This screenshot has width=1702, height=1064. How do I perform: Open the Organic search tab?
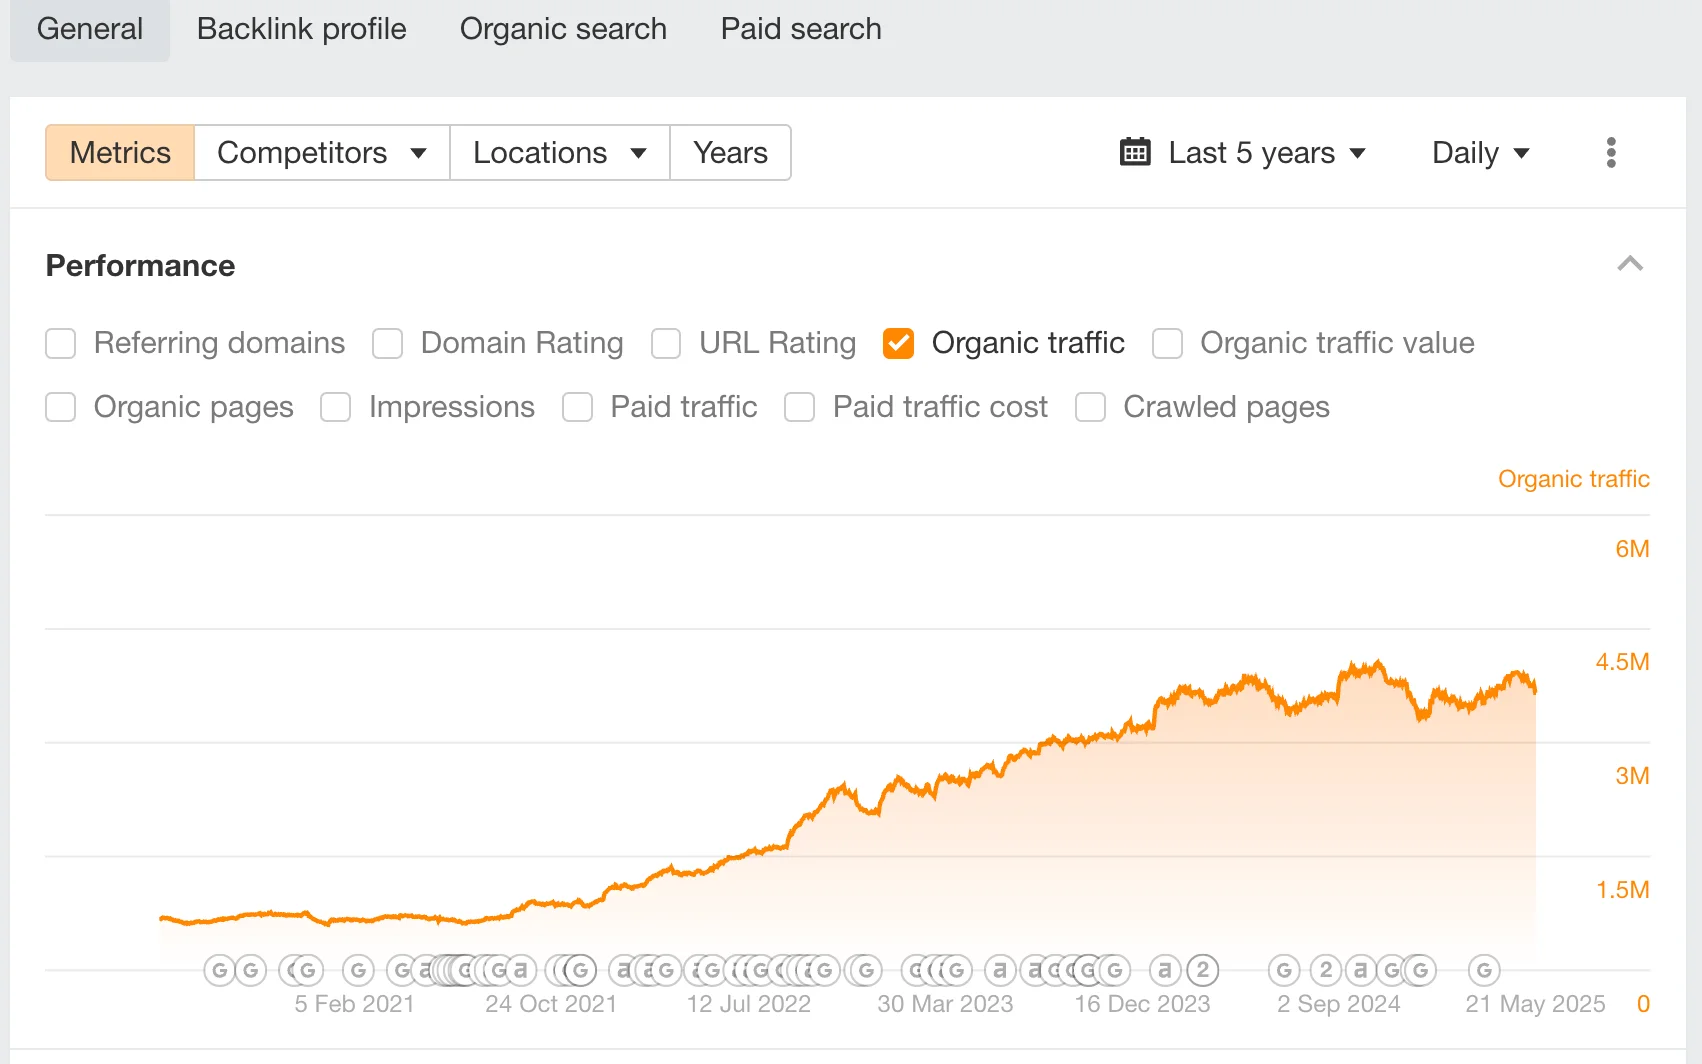pos(562,29)
